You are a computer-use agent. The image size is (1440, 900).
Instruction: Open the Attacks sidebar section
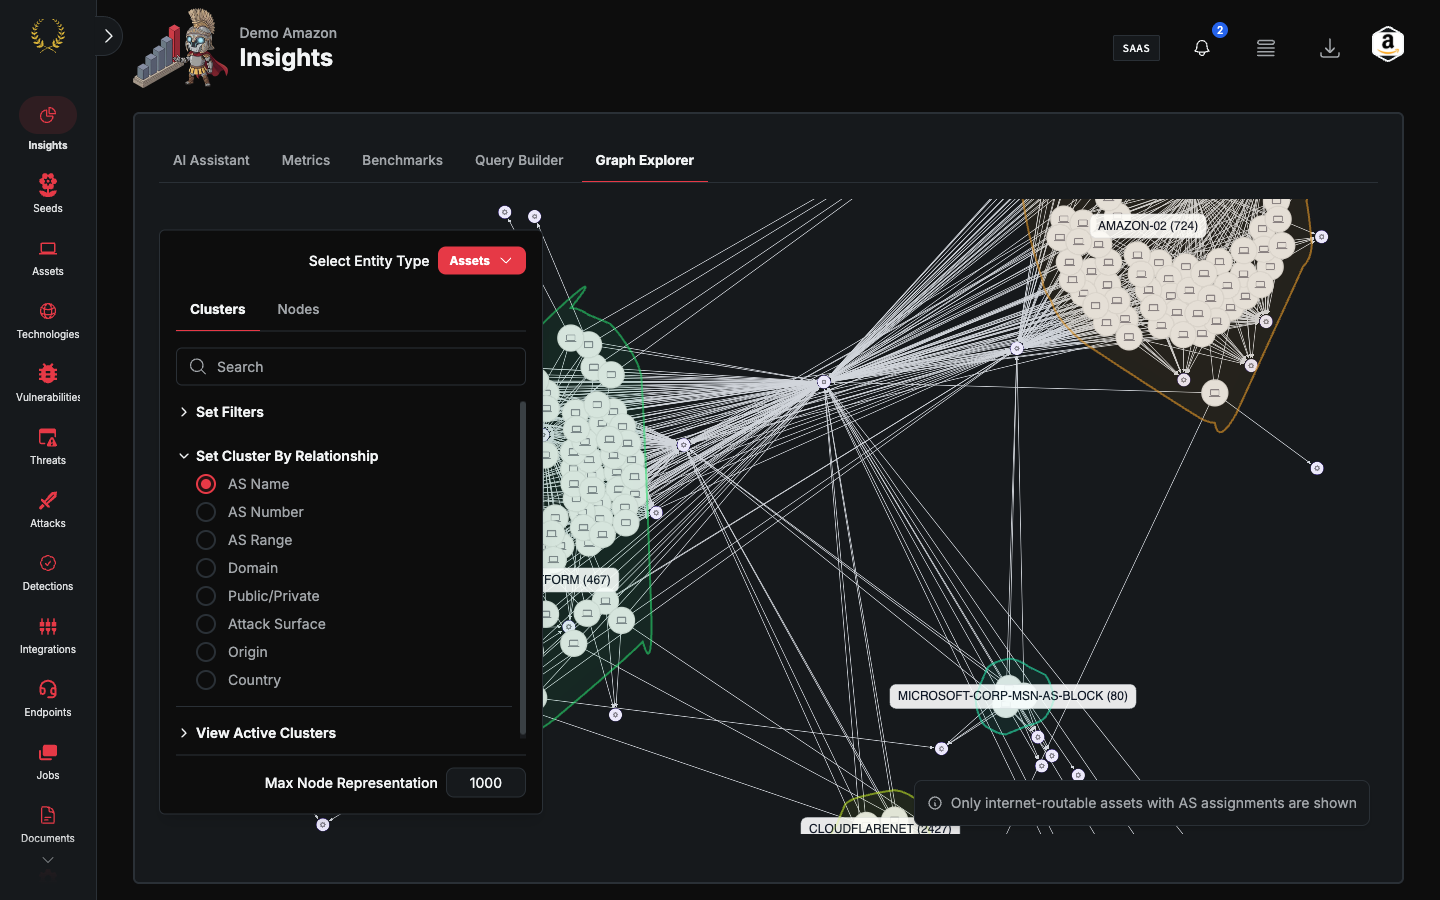[47, 509]
